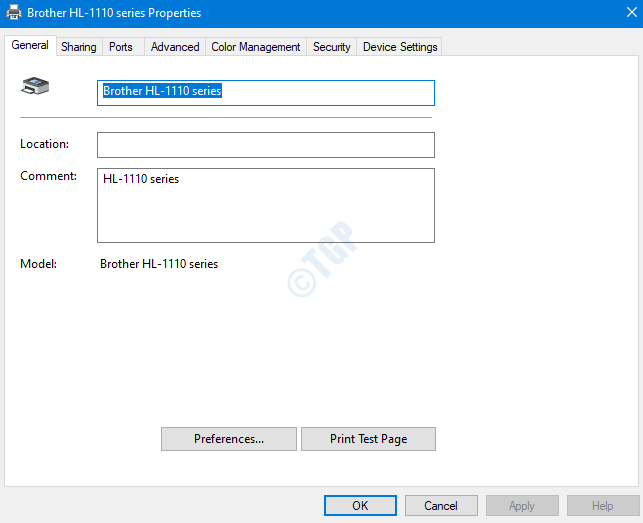The image size is (643, 523).
Task: Click into the Location text field
Action: (266, 145)
